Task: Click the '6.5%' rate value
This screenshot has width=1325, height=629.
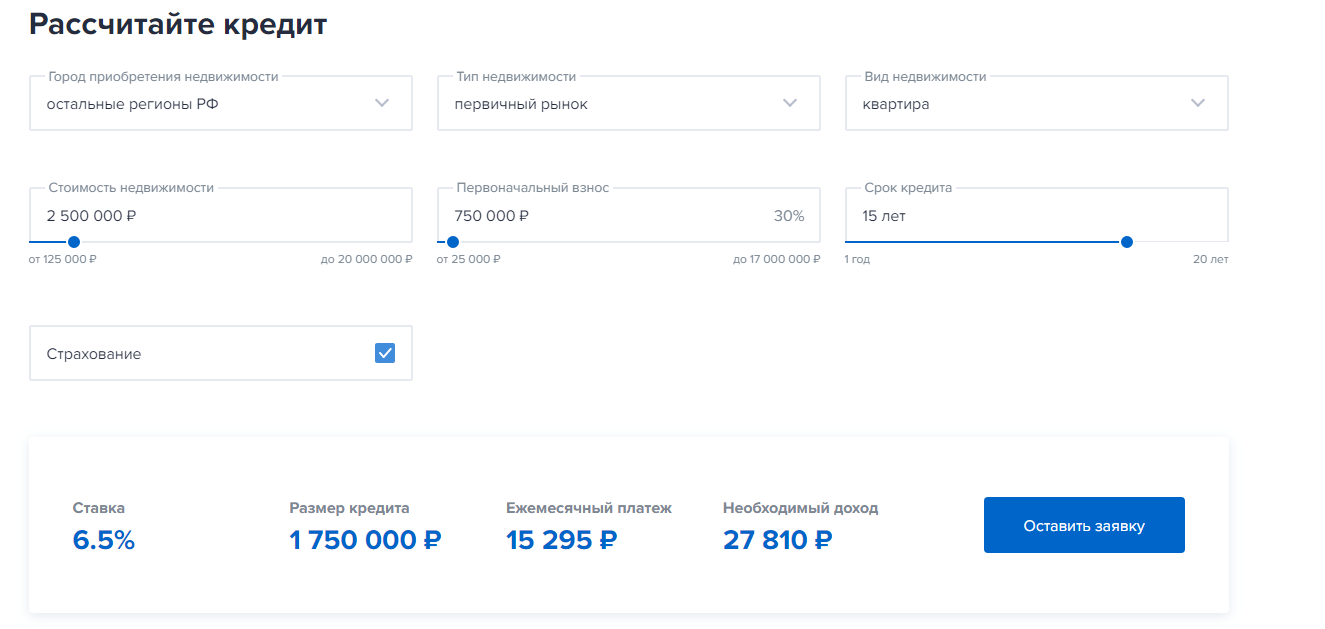Action: tap(103, 540)
